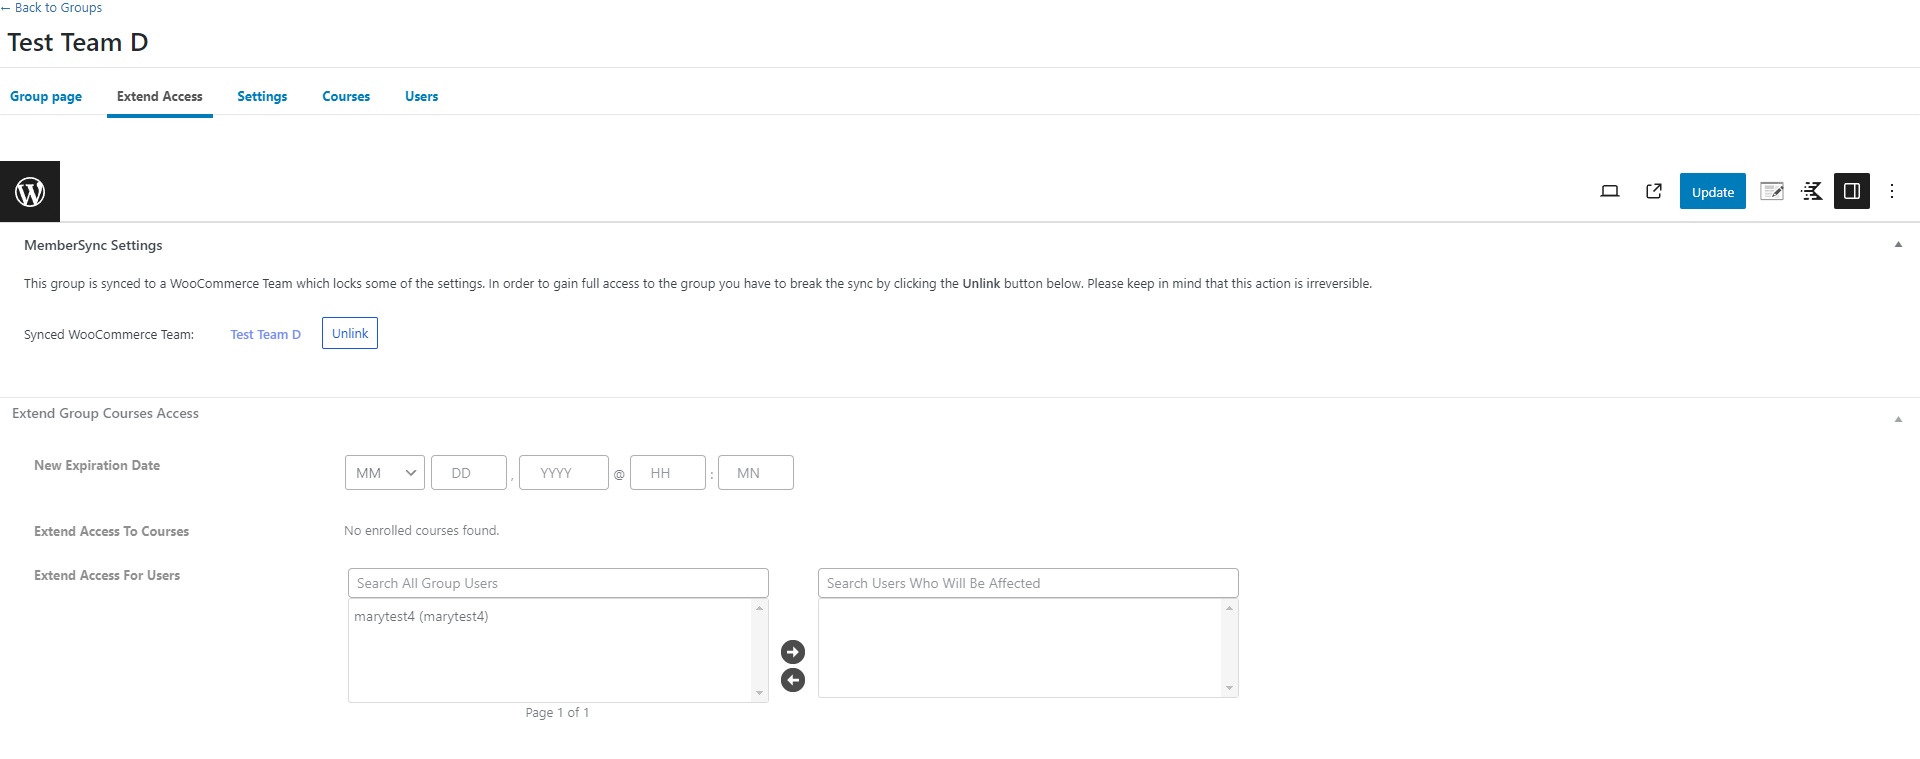This screenshot has height=759, width=1920.
Task: Open the Test Team D synced team link
Action: pyautogui.click(x=265, y=335)
